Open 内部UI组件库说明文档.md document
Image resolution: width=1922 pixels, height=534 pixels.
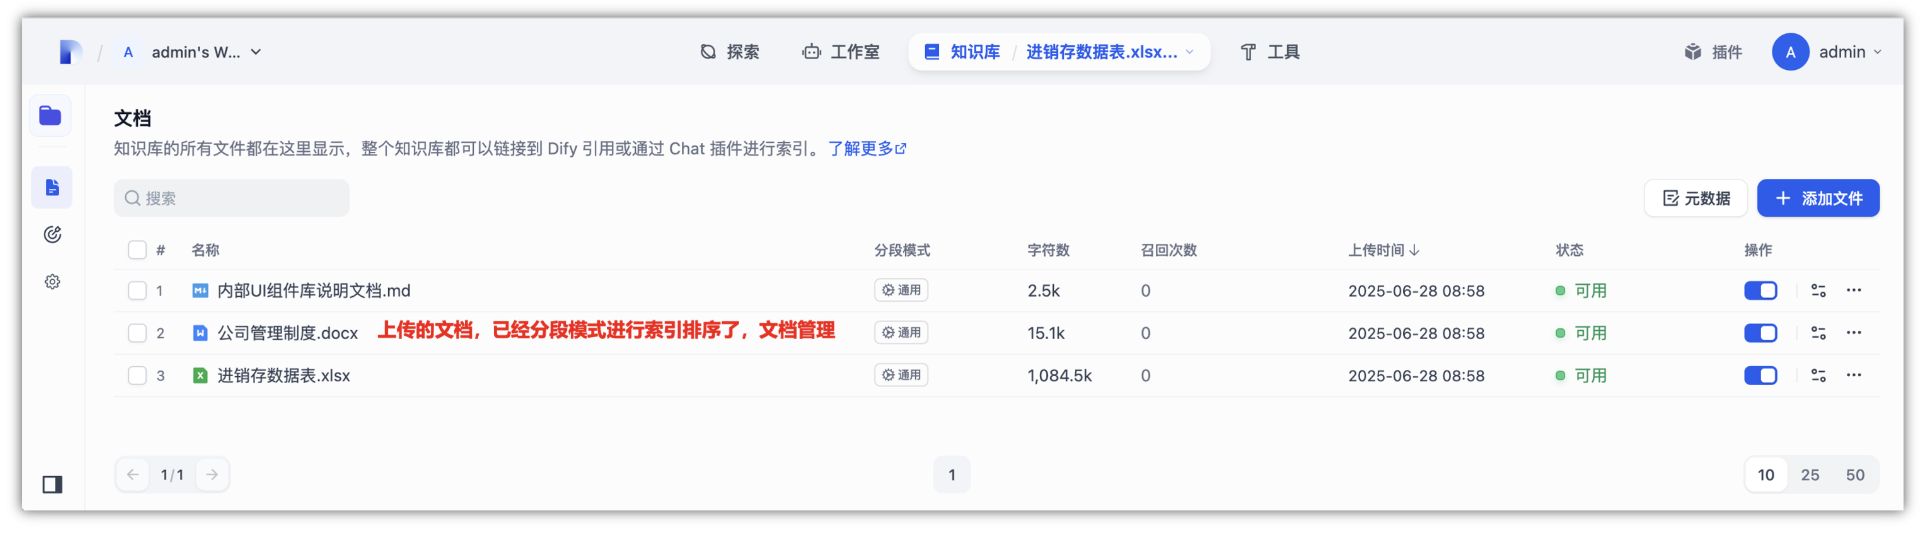[x=314, y=291]
